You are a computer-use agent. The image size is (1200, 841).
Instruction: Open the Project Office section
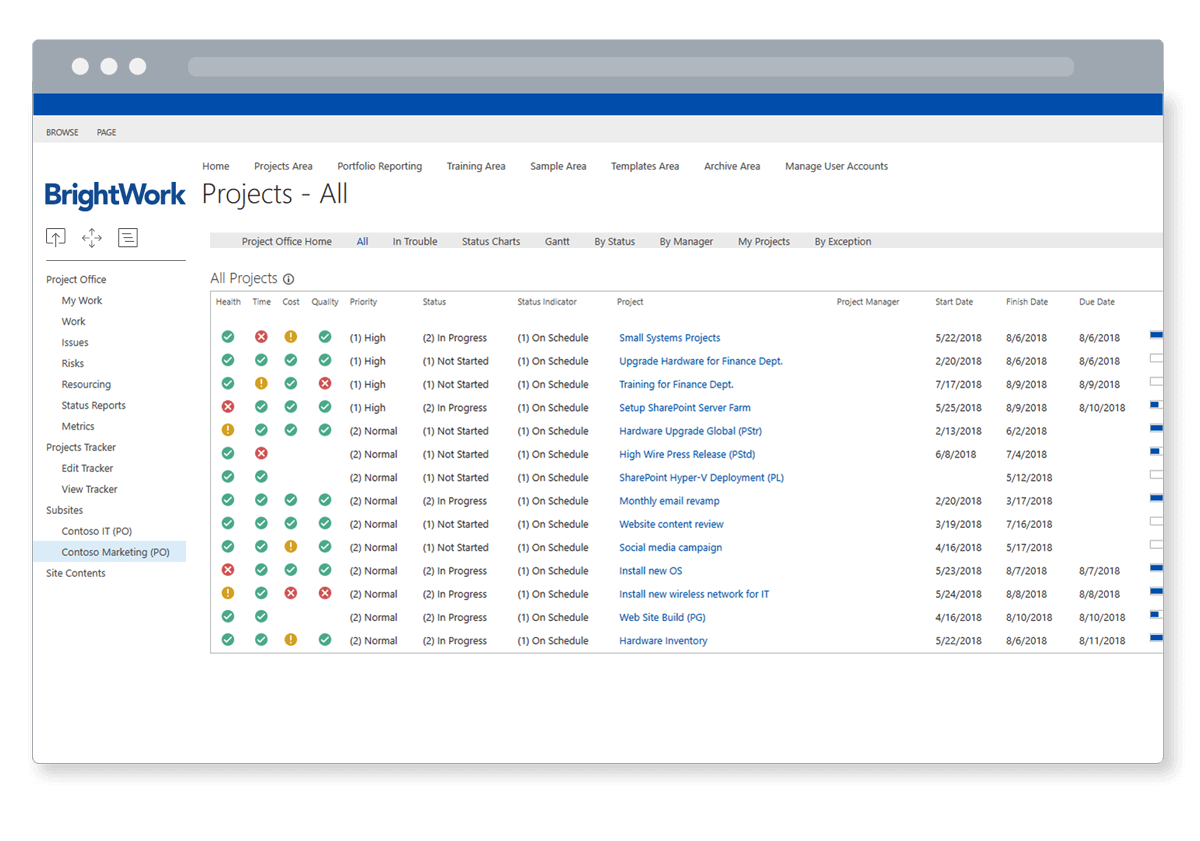point(74,279)
